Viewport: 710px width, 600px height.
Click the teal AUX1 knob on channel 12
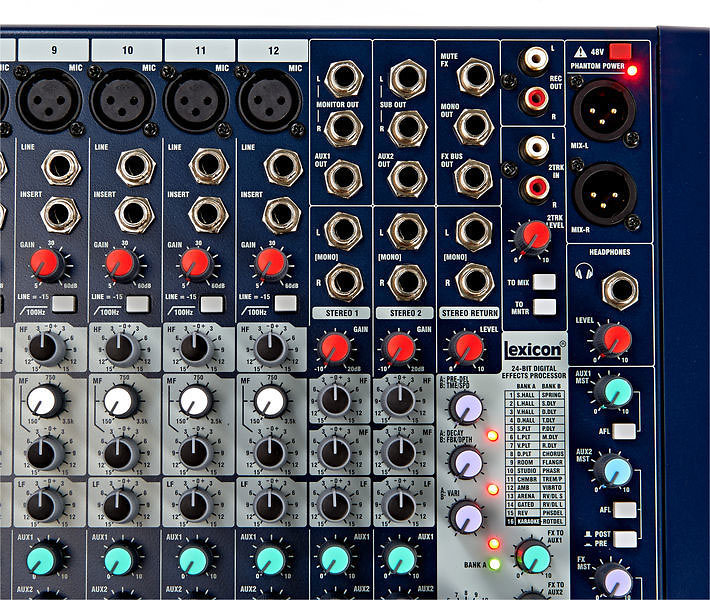pos(270,561)
